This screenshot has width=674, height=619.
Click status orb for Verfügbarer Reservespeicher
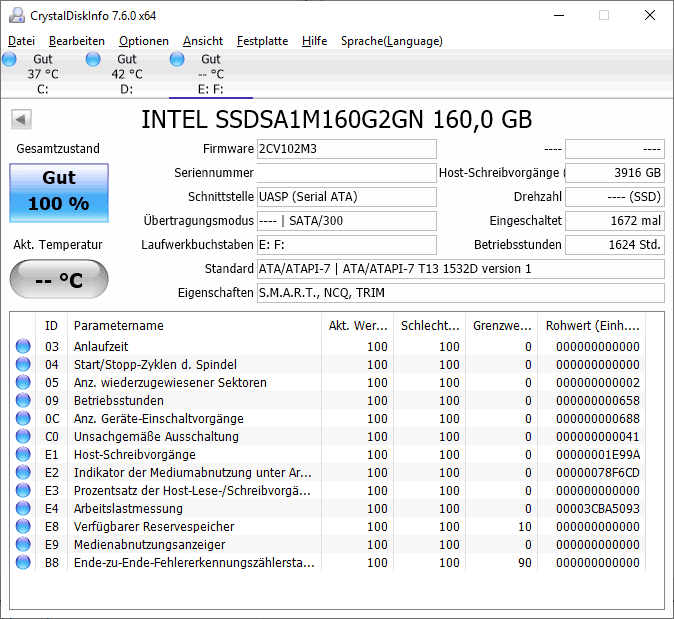[23, 527]
